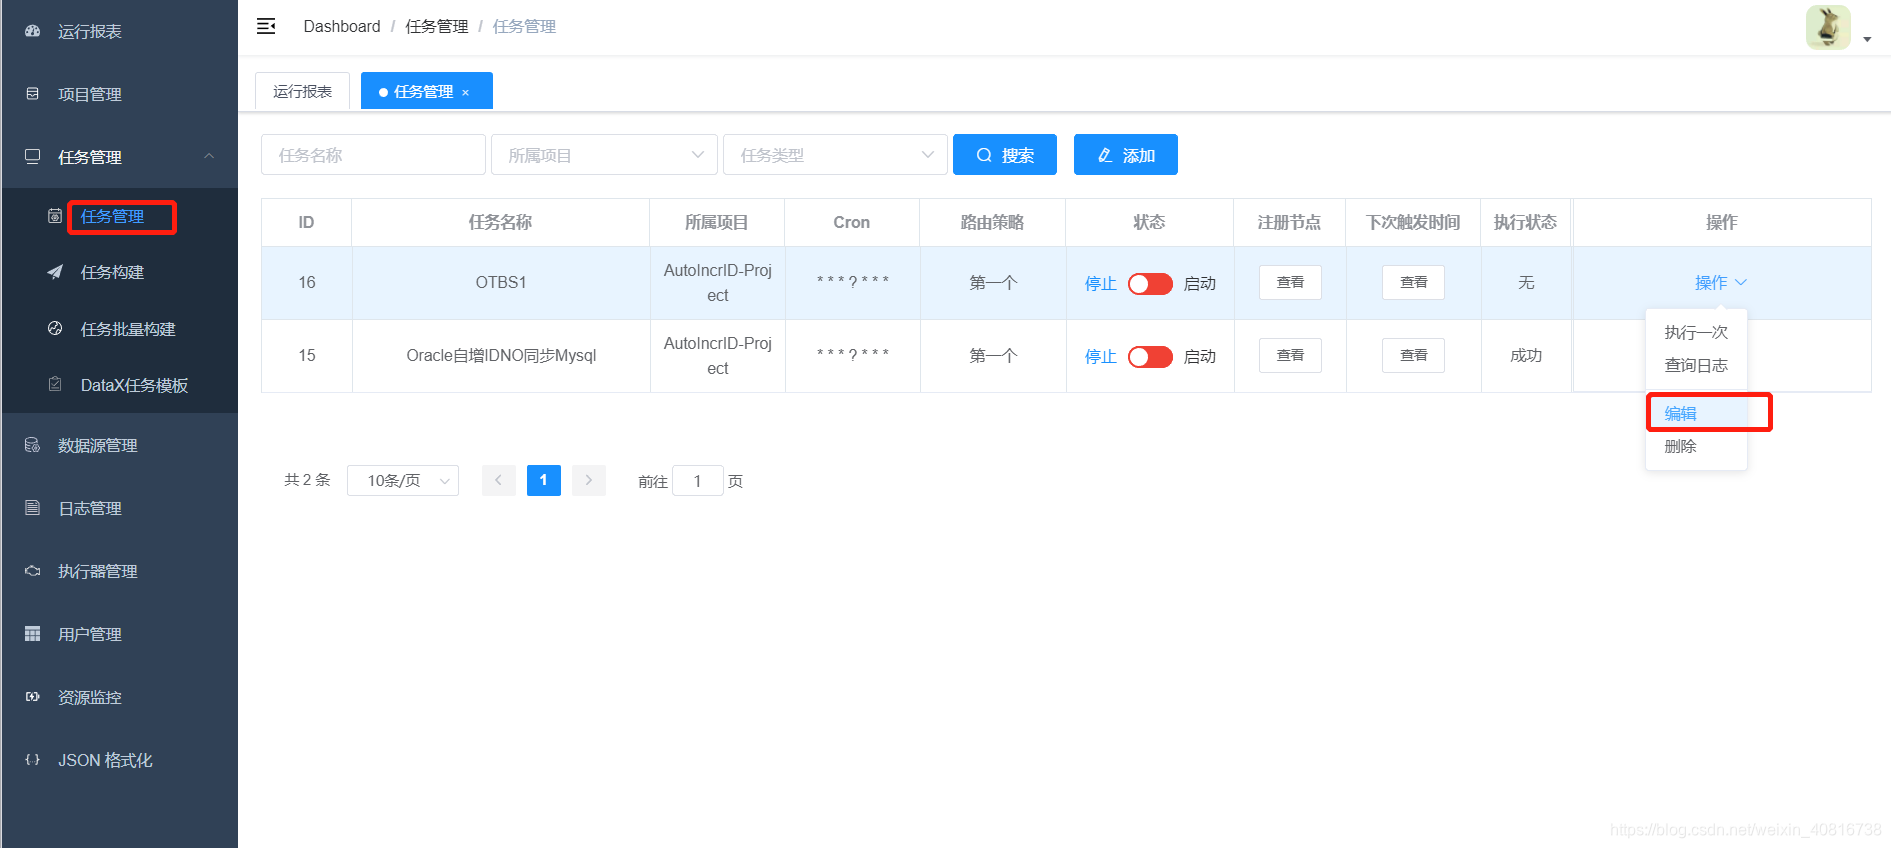Image resolution: width=1891 pixels, height=848 pixels.
Task: Open the 任务类型 filter dropdown
Action: click(x=835, y=155)
